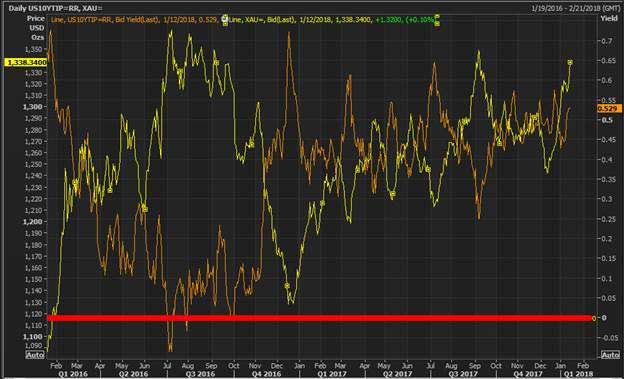This screenshot has height=379, width=624.
Task: Click the USD axis unit label
Action: 37,28
